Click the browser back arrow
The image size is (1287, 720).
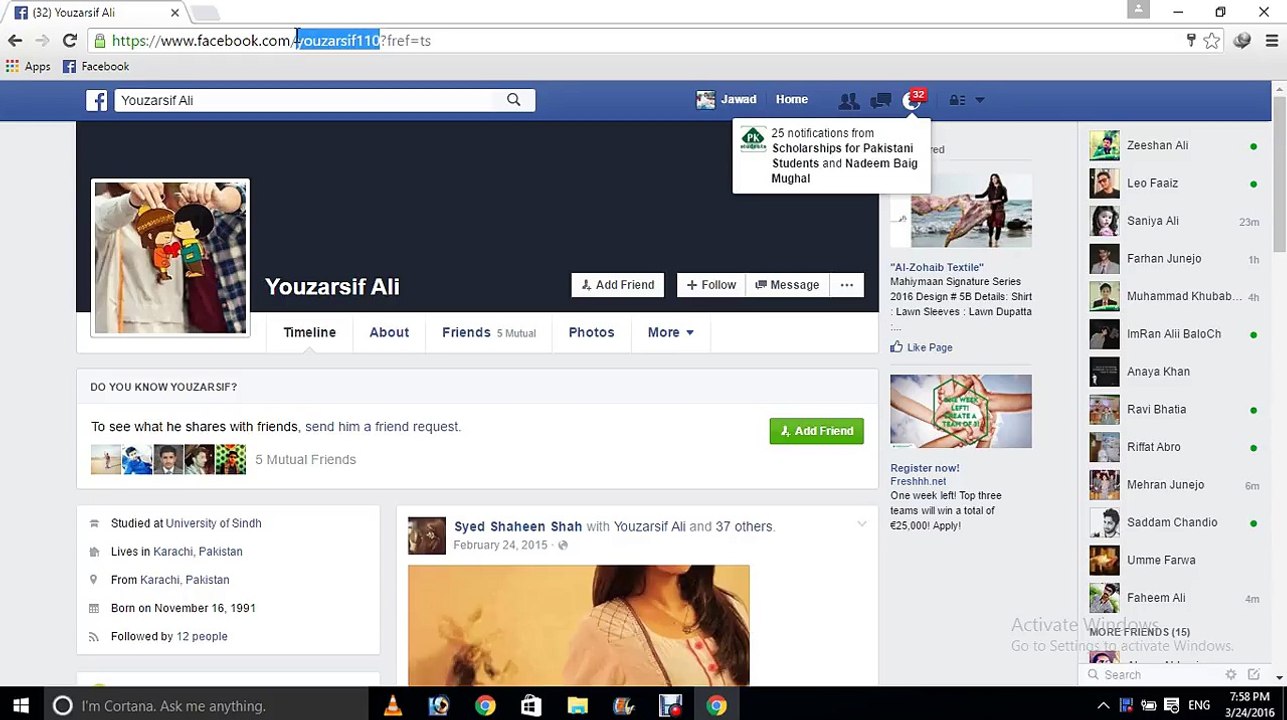tap(15, 41)
